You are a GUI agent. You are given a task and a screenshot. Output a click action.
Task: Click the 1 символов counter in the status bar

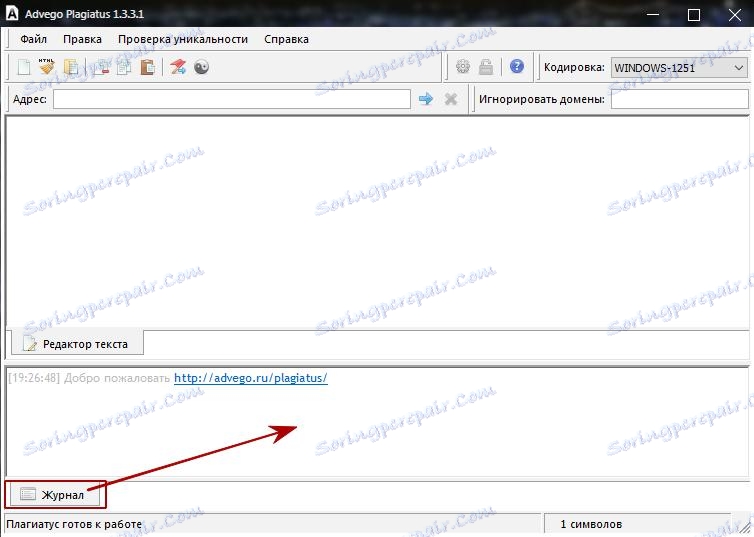click(591, 524)
